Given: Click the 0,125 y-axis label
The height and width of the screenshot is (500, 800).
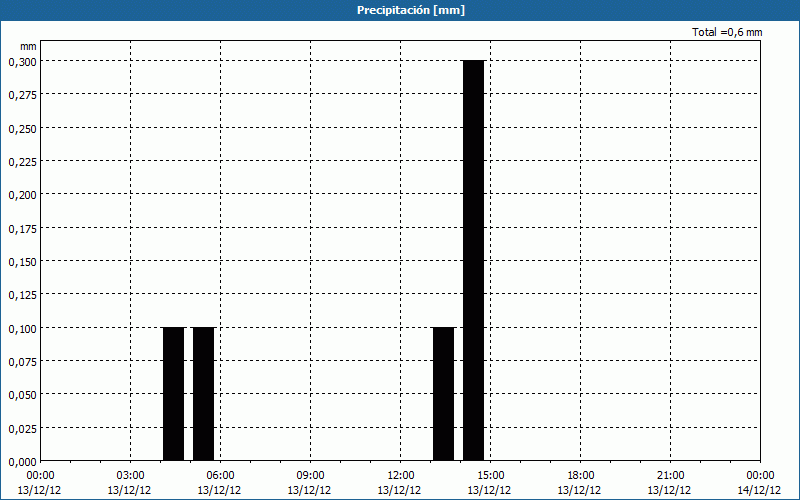Looking at the screenshot, I should pyautogui.click(x=22, y=295).
